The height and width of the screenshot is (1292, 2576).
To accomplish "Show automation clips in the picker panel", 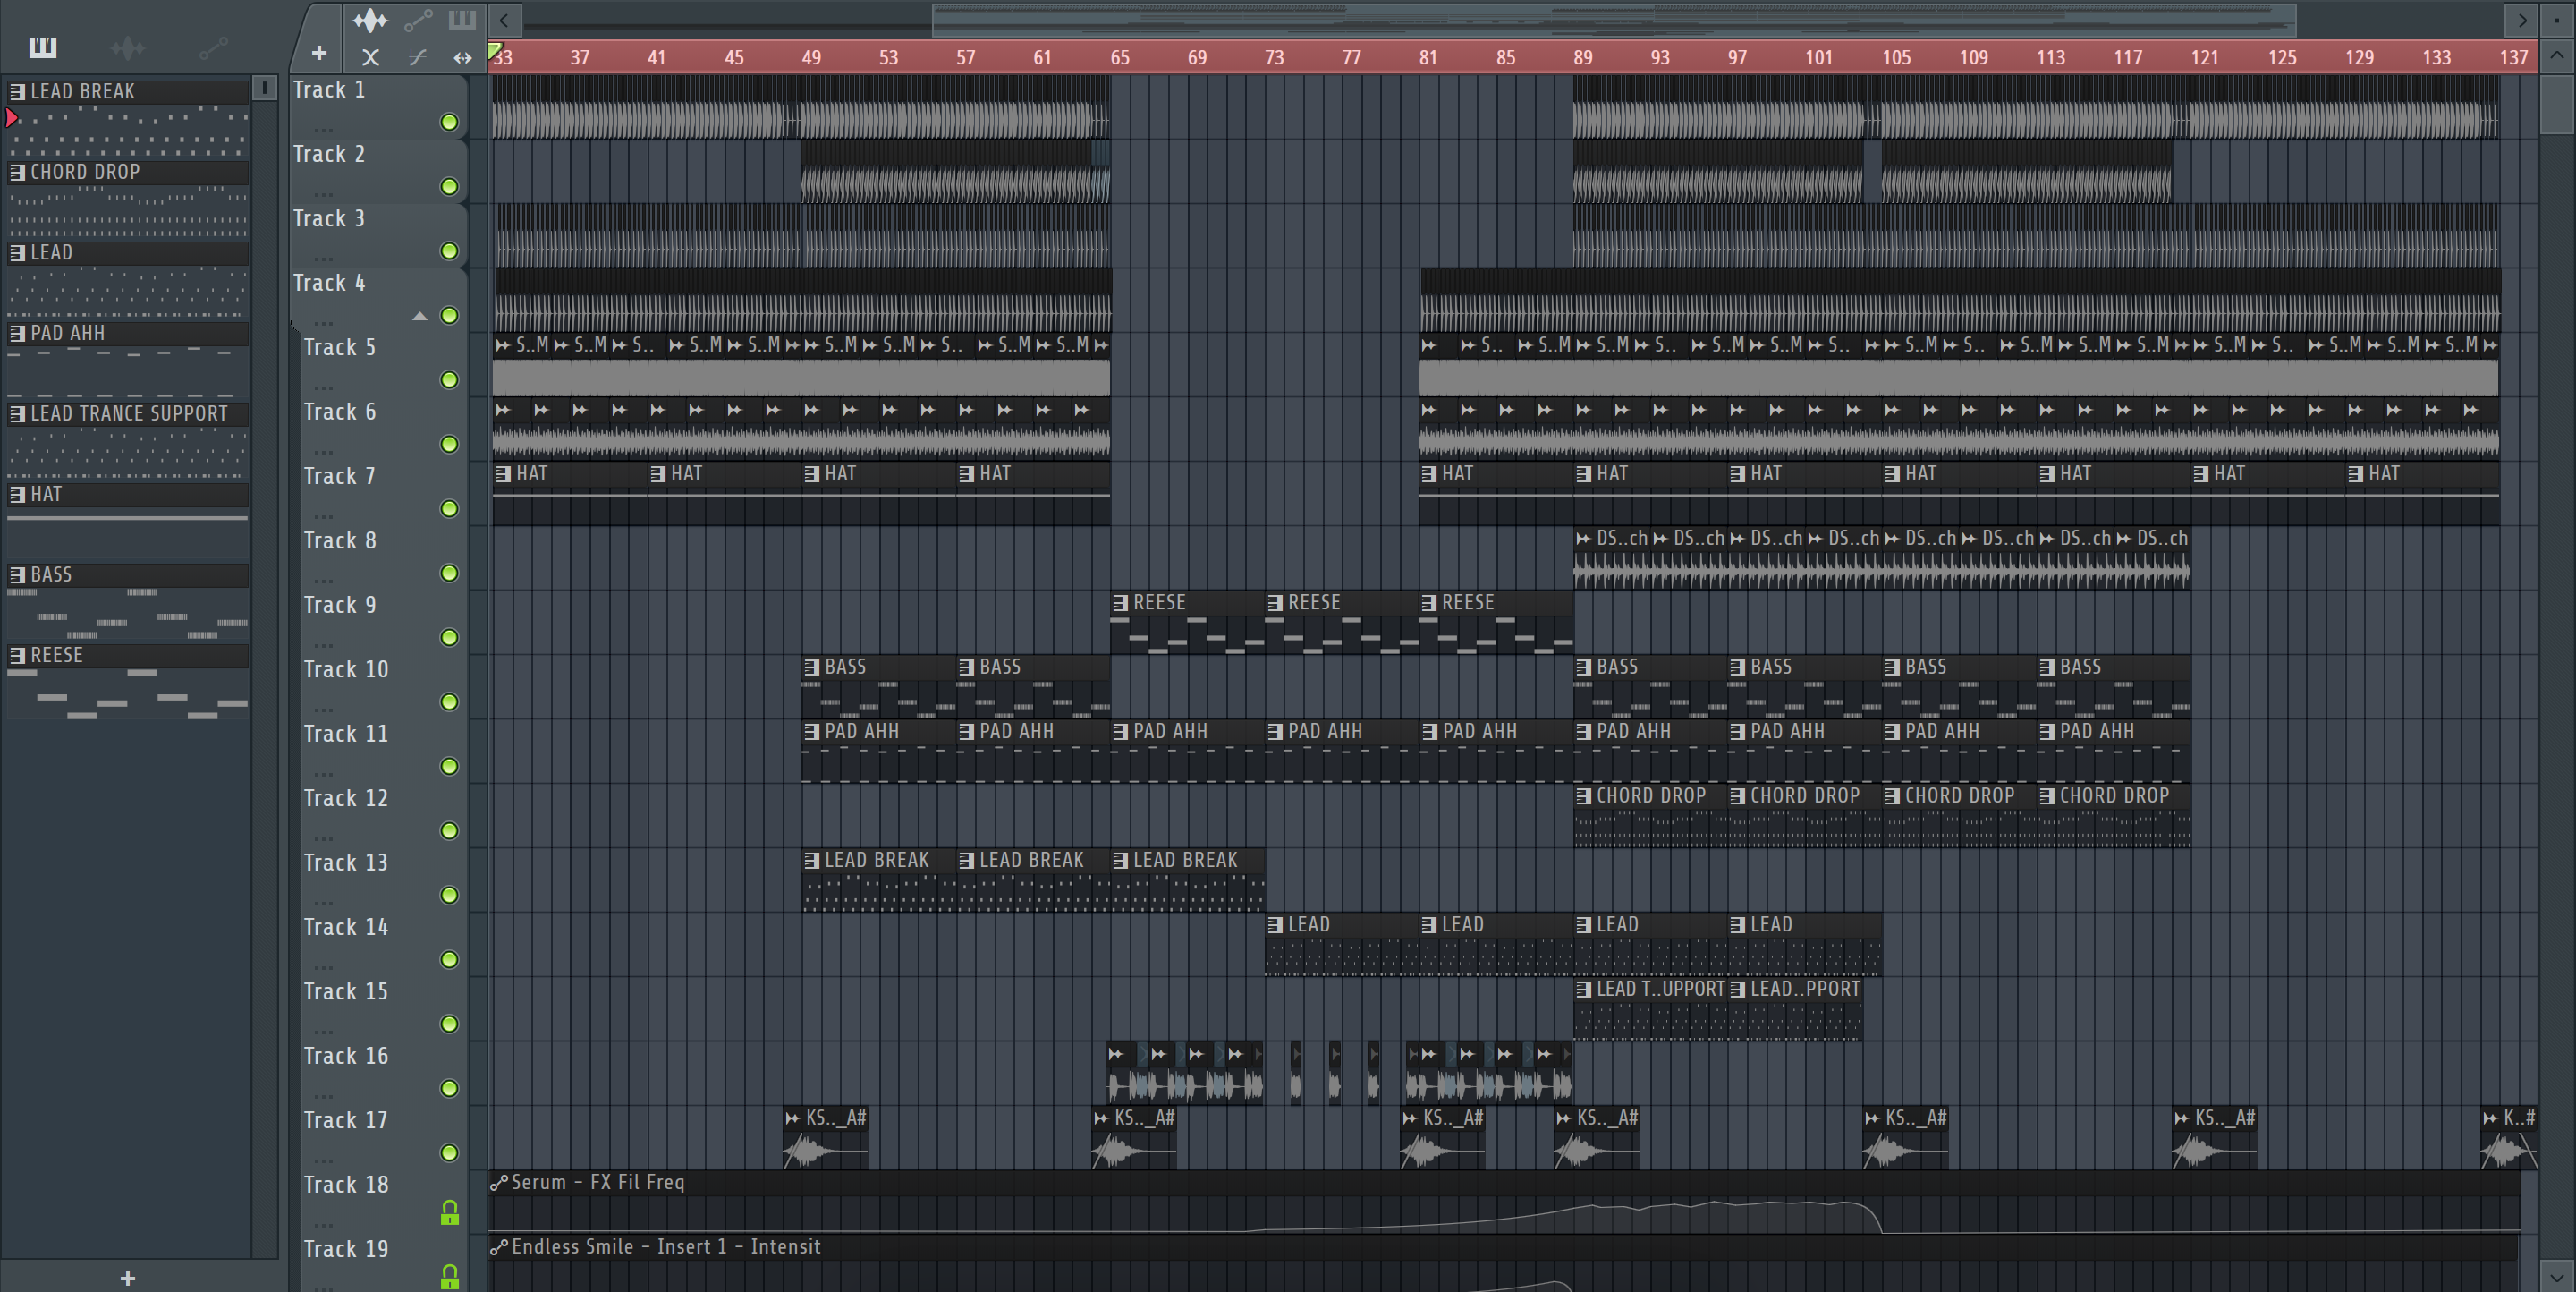I will tap(213, 47).
